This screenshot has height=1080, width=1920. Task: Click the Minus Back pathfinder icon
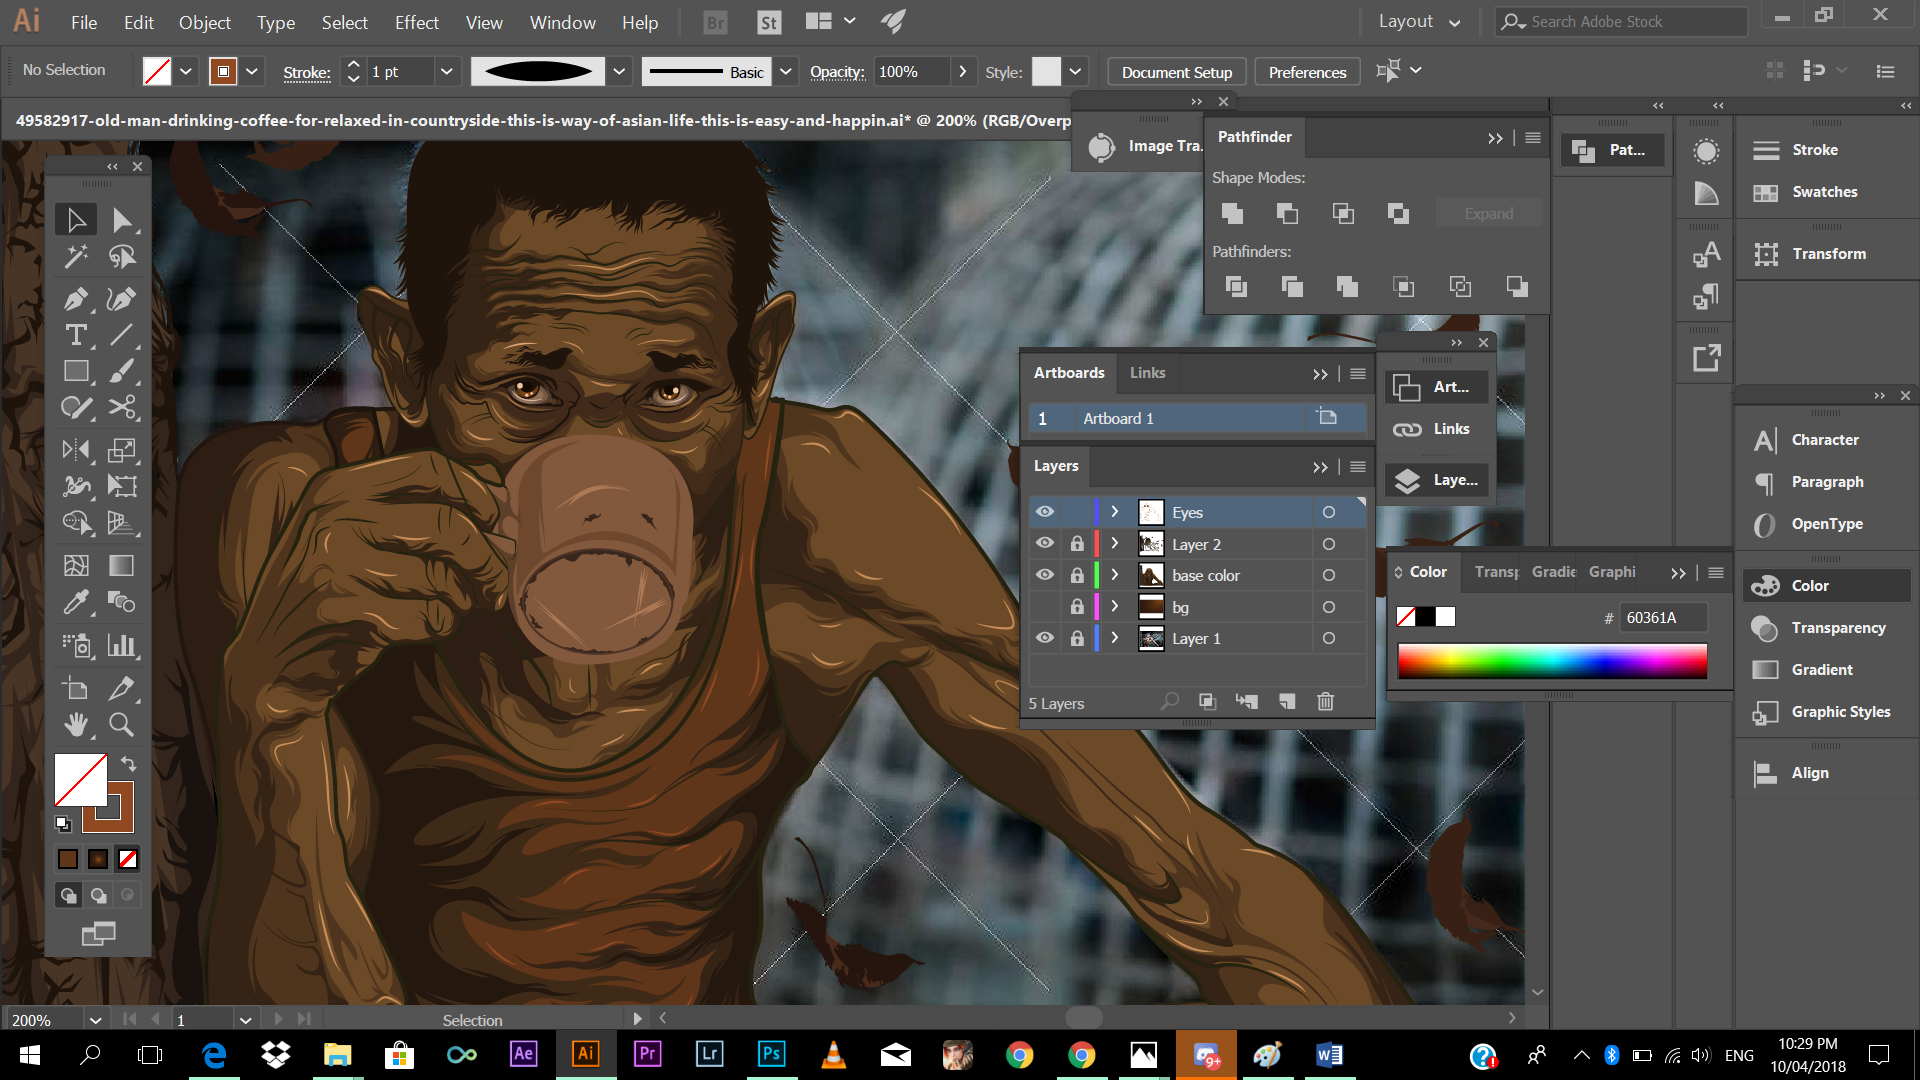click(x=1517, y=287)
